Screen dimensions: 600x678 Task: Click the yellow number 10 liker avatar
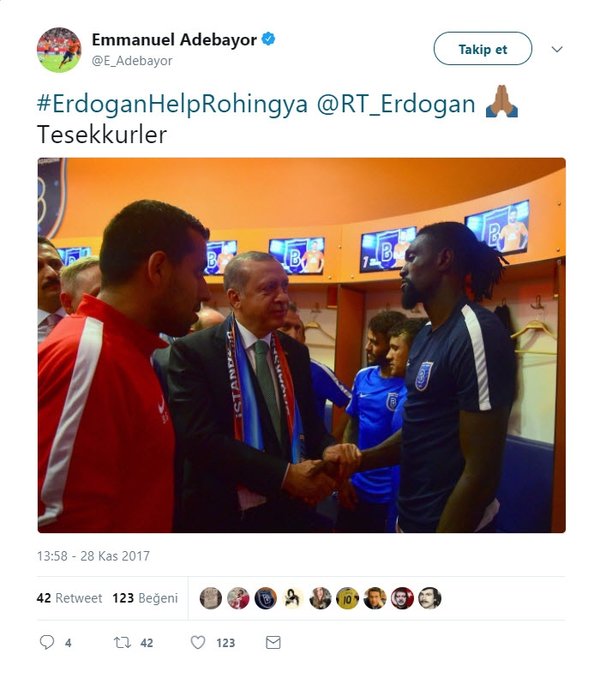point(348,598)
